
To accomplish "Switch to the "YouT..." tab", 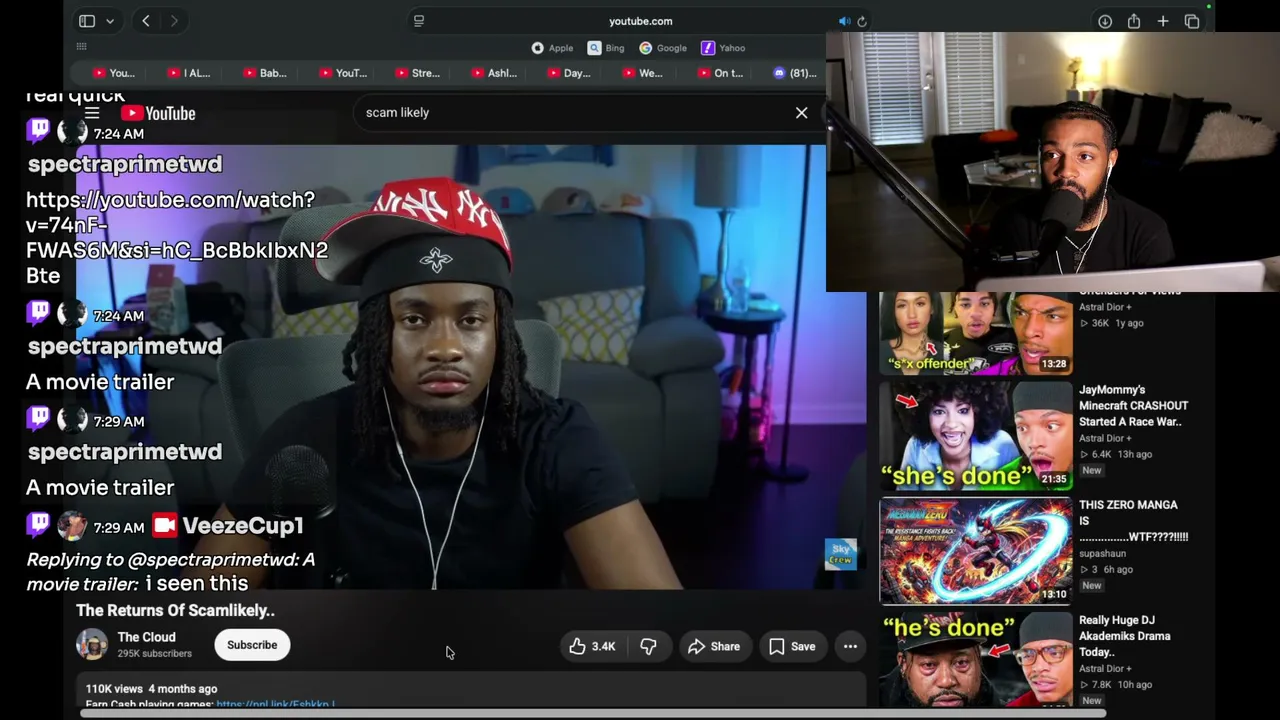I will pos(343,73).
